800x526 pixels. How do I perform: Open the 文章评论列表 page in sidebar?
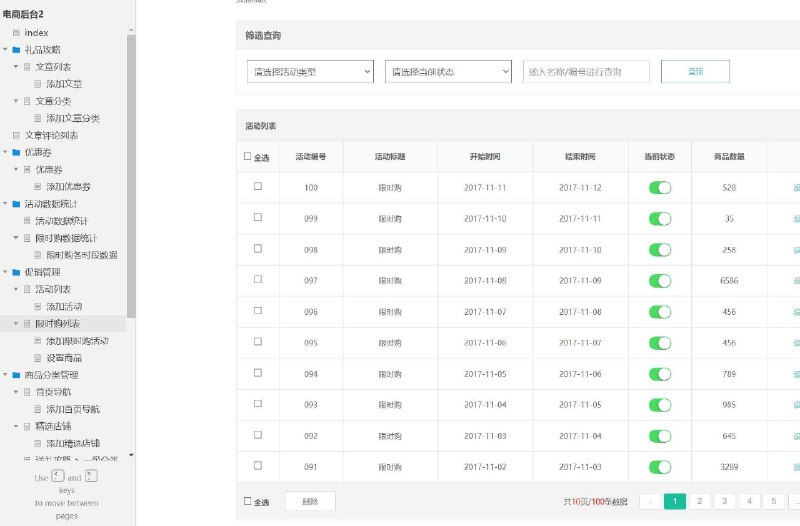pos(52,136)
